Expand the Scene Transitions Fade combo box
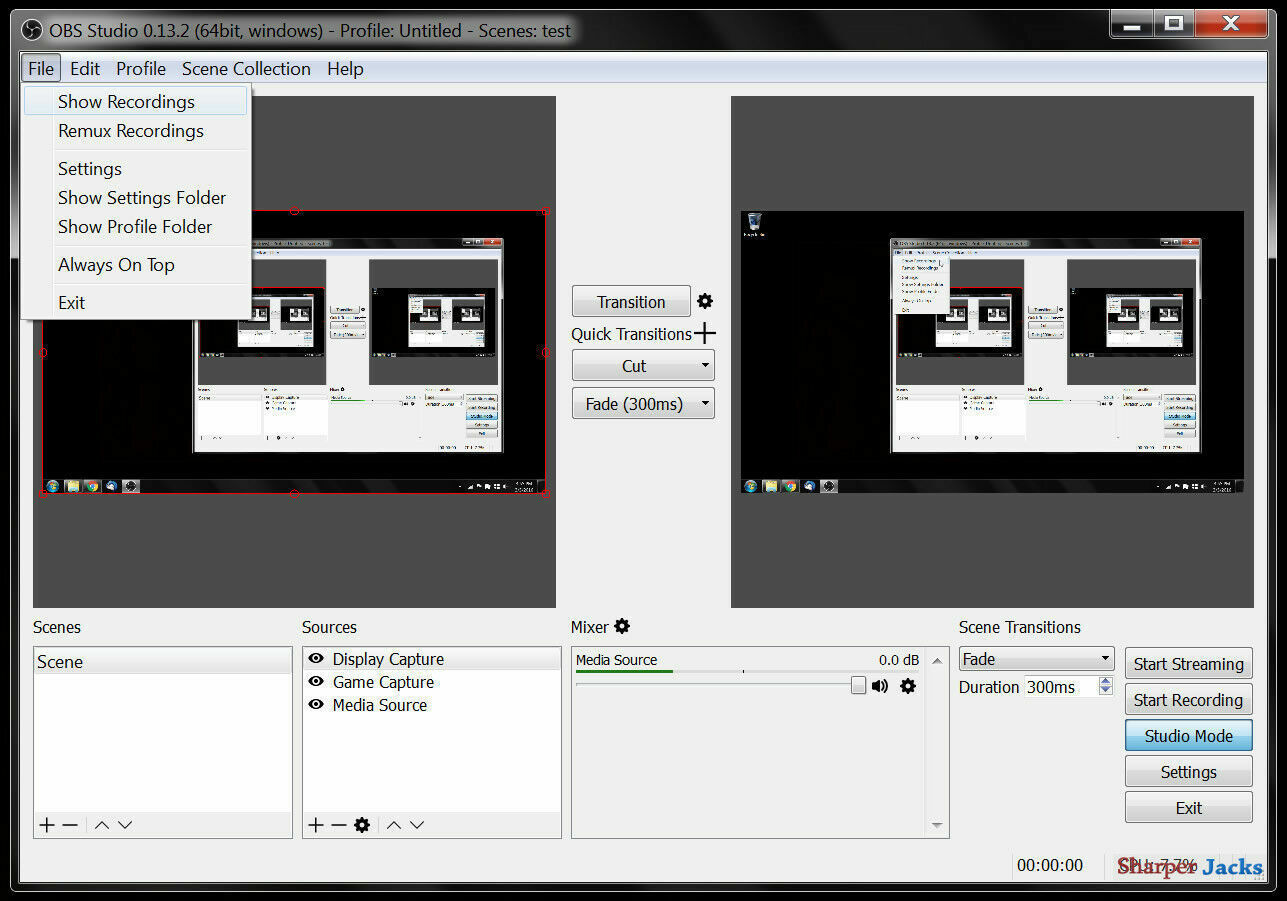The height and width of the screenshot is (901, 1287). pos(1036,659)
